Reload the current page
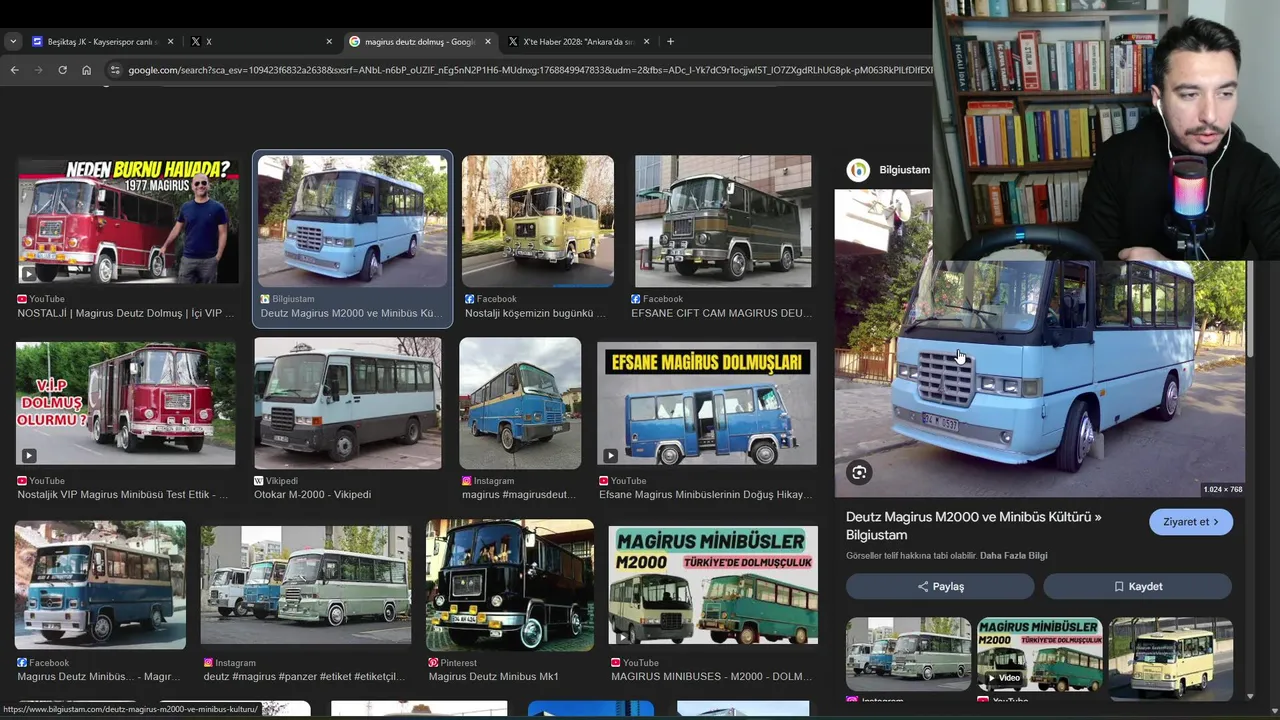 (62, 70)
